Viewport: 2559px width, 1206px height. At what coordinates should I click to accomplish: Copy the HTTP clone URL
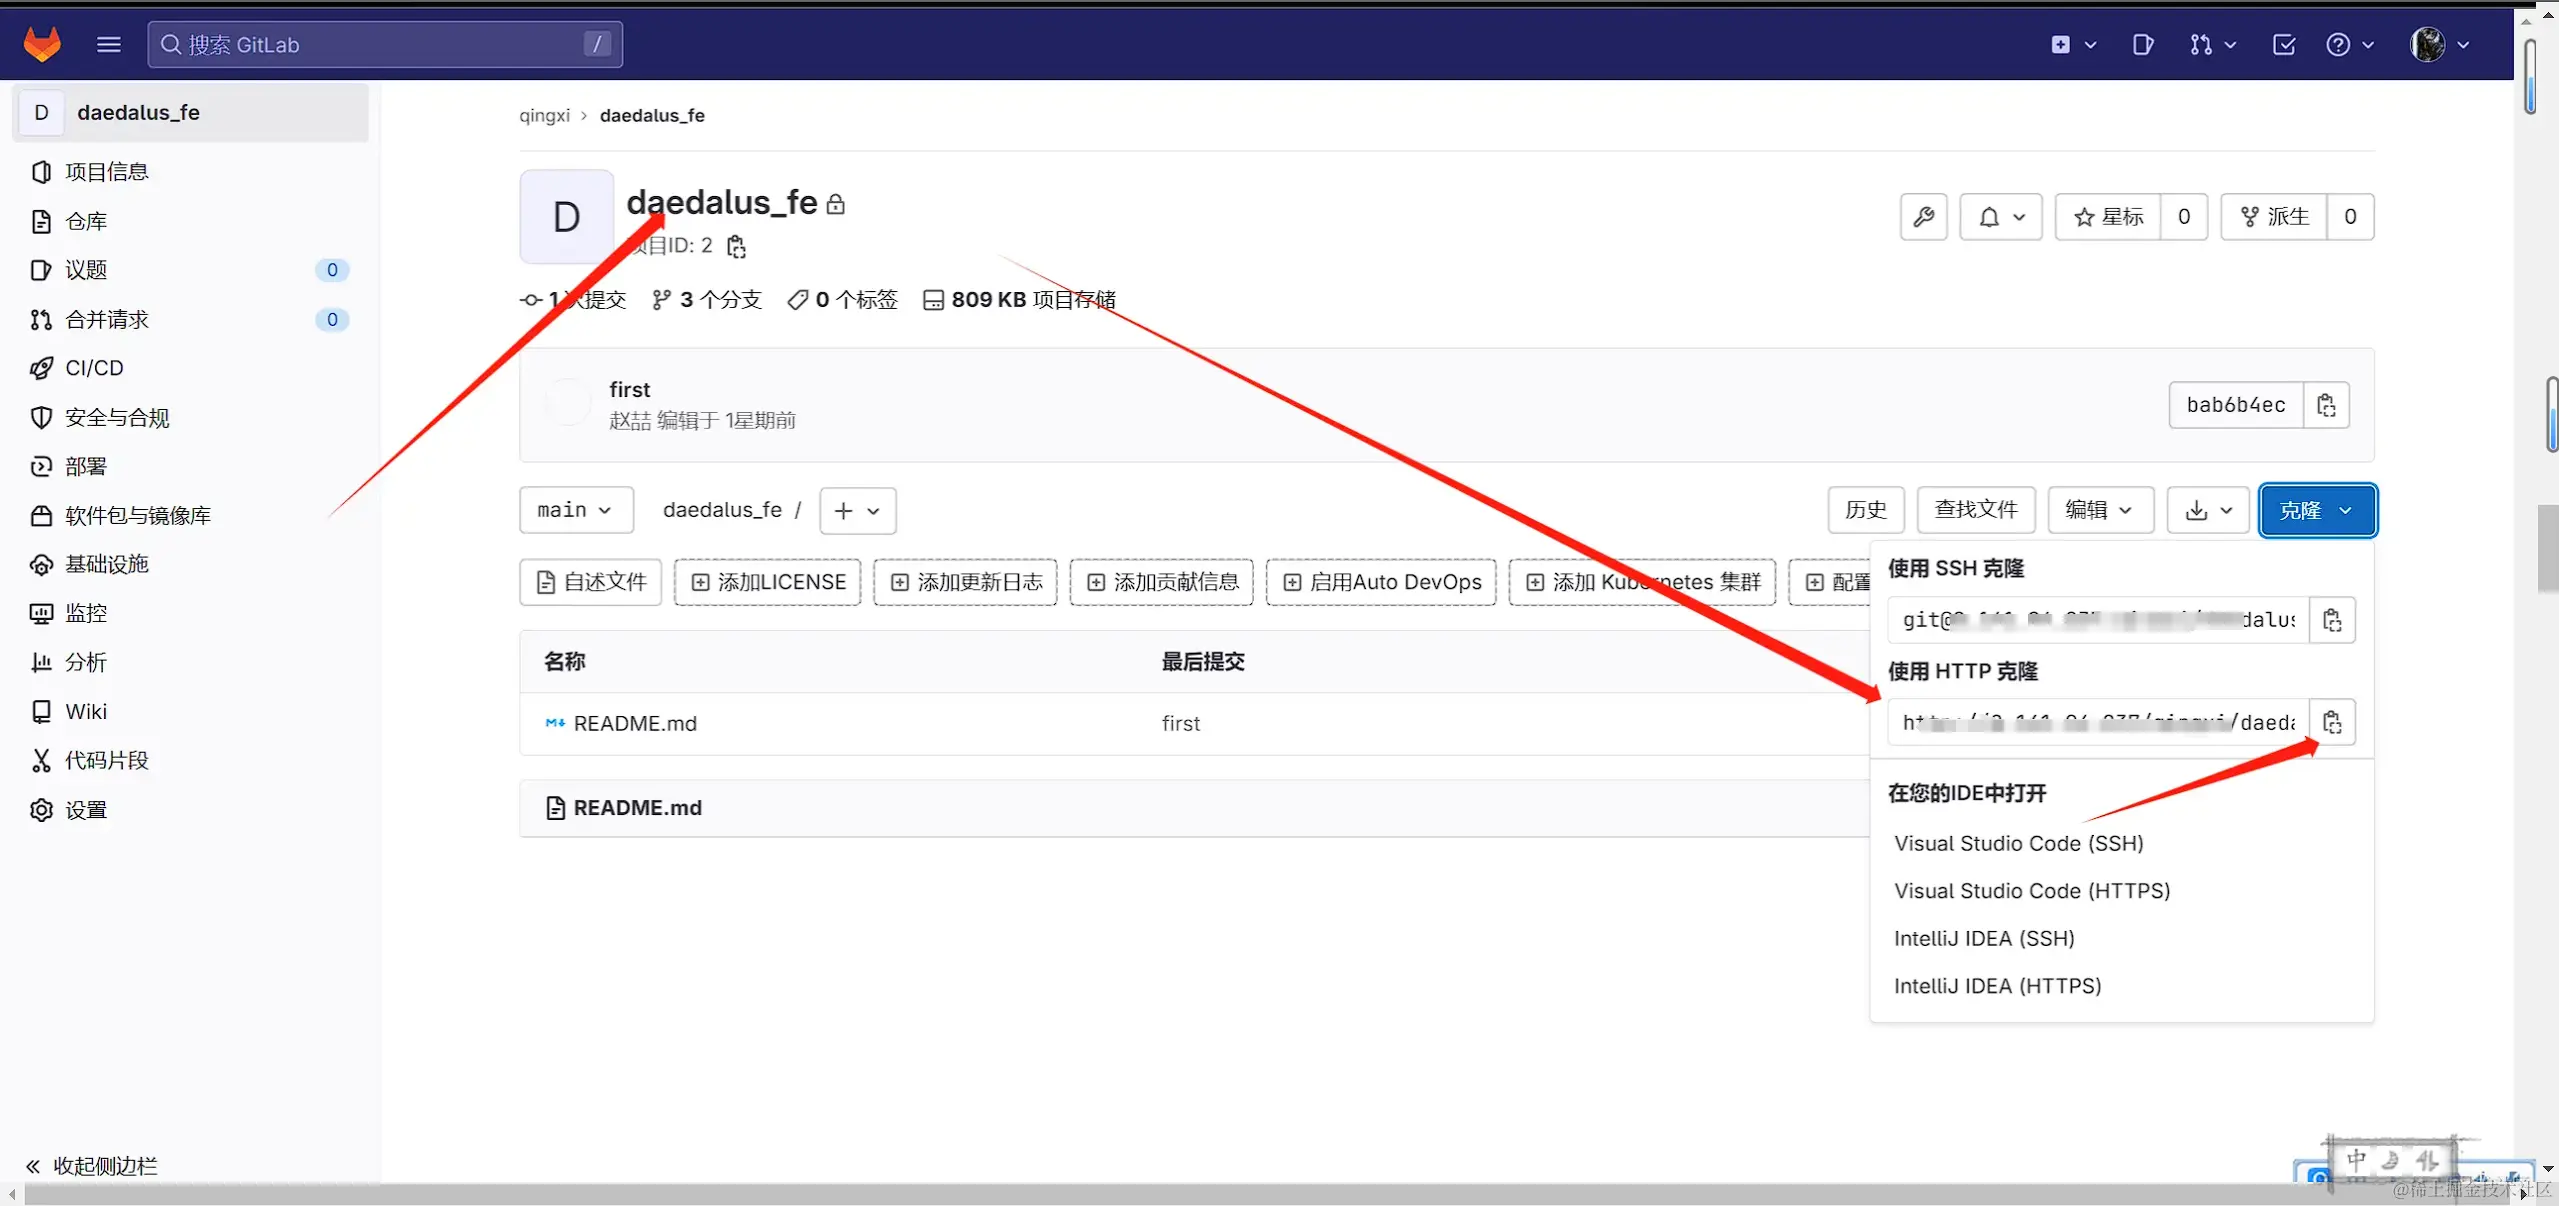[x=2332, y=722]
